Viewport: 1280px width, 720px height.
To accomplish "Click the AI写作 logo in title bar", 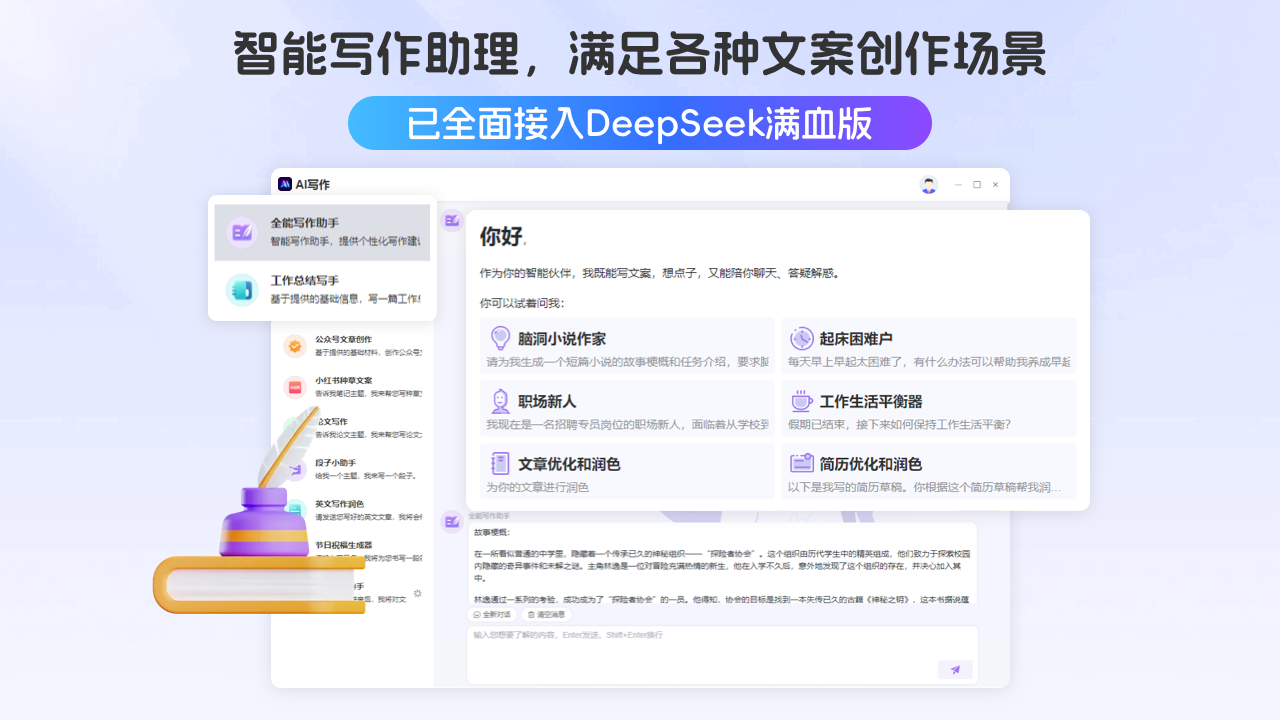I will point(285,184).
